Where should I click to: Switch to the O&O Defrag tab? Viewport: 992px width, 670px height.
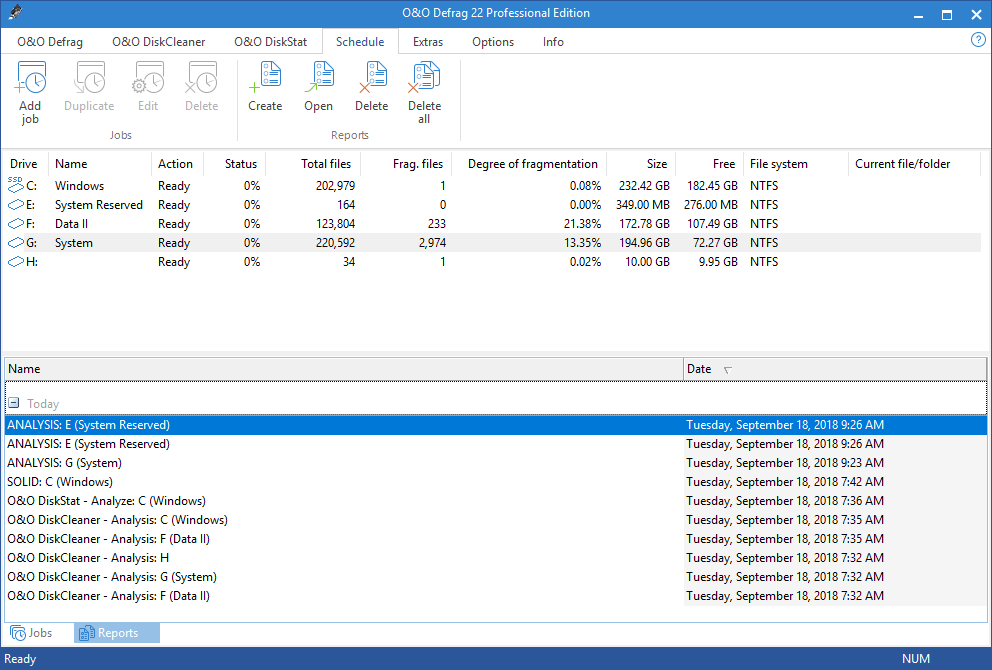coord(50,42)
